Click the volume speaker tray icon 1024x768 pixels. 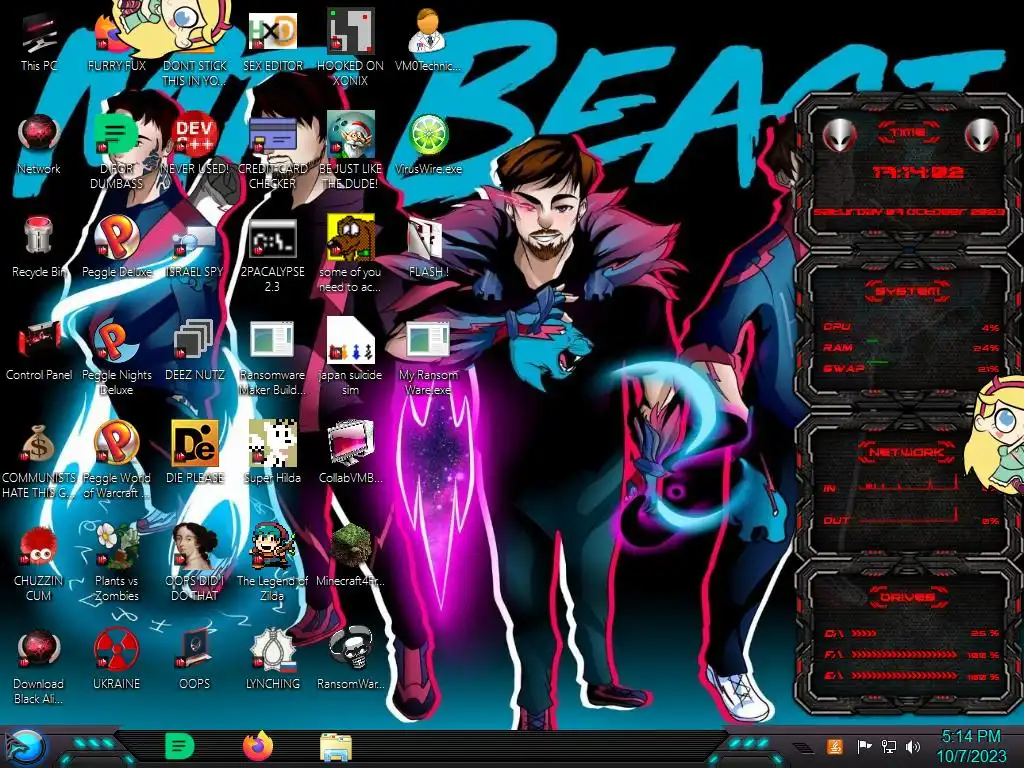pos(913,746)
